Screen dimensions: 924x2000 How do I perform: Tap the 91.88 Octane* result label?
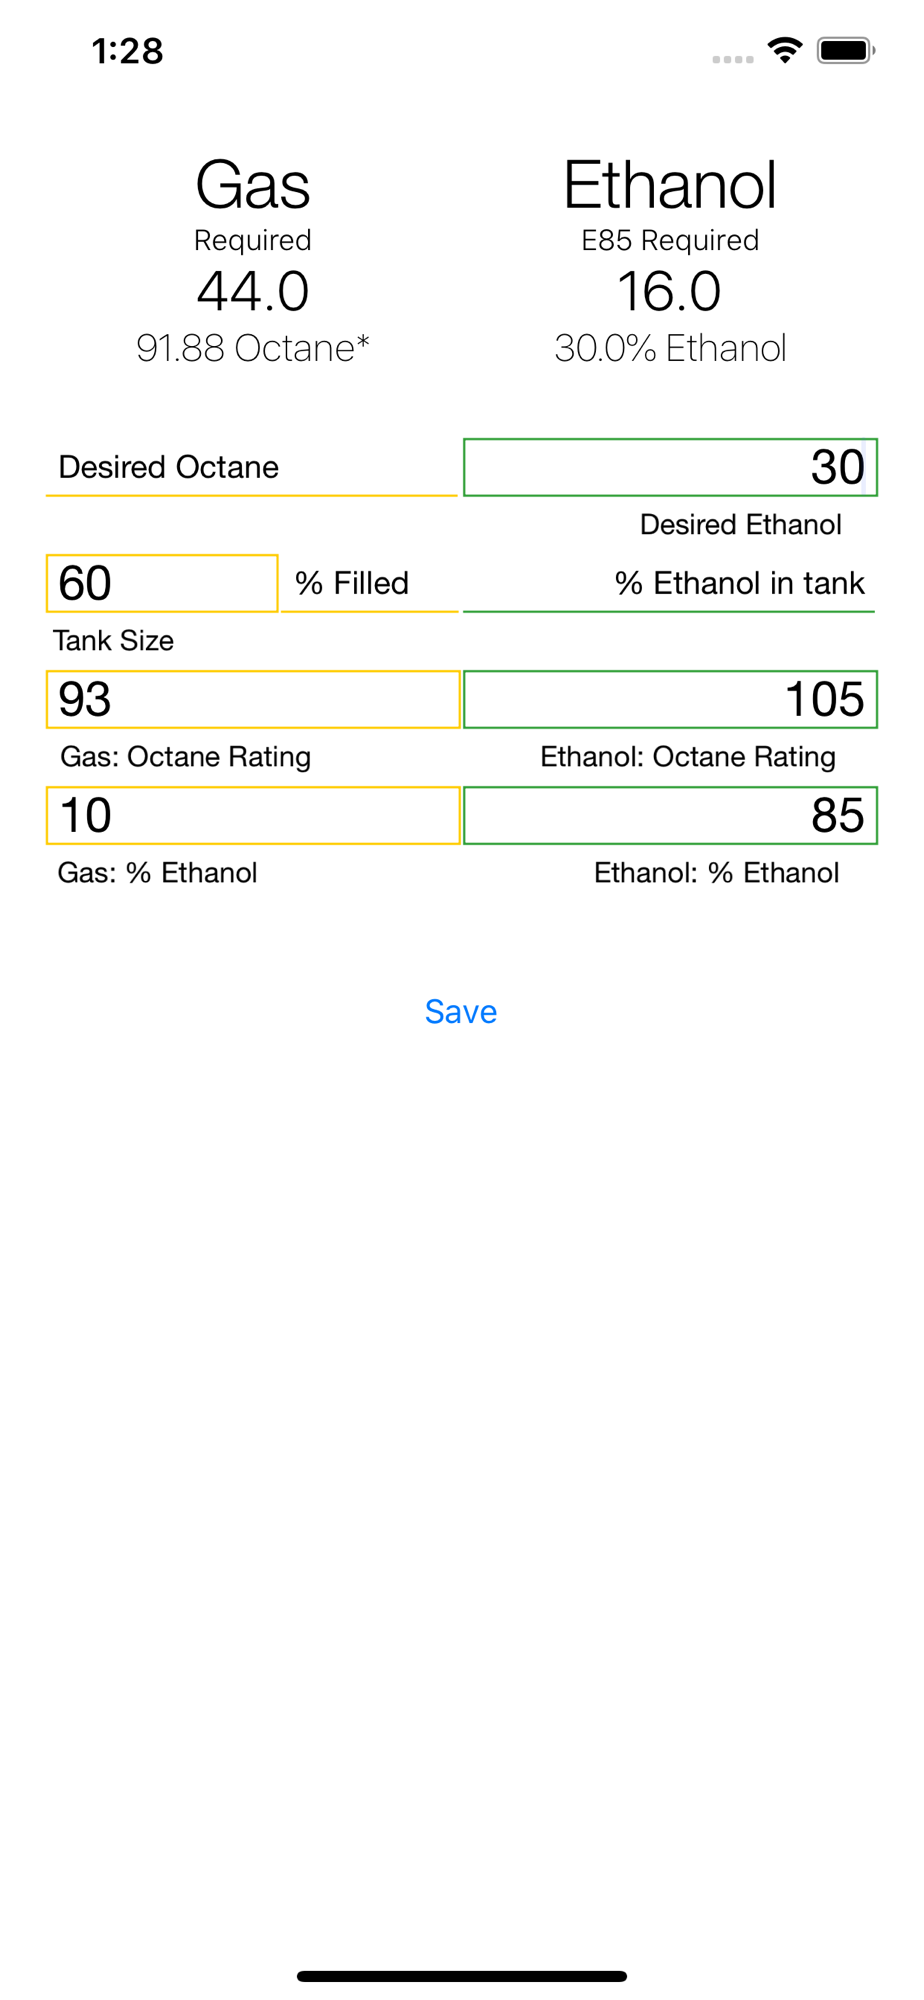click(253, 348)
